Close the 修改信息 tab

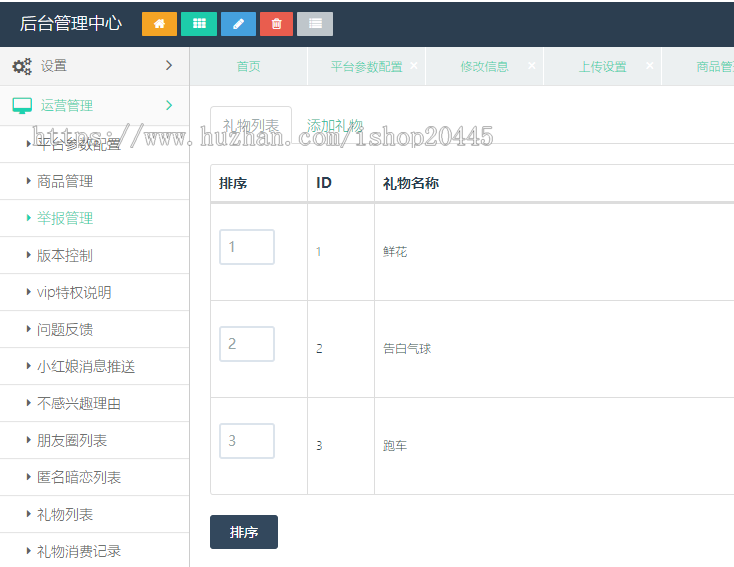[x=532, y=65]
